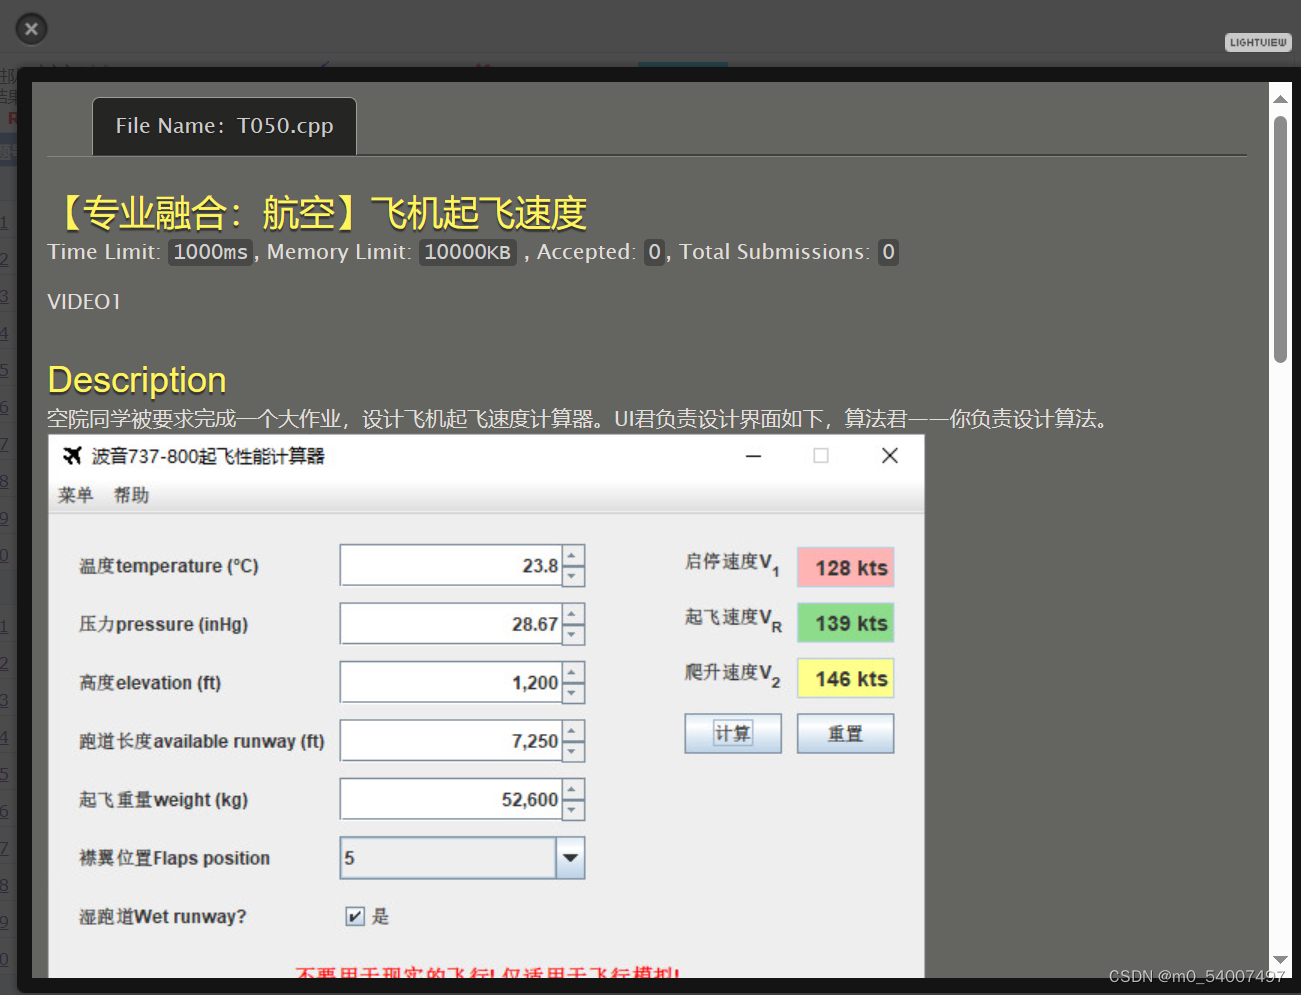Viewport: 1301px width, 995px height.
Task: Close the lightbox with the X icon
Action: 31,29
